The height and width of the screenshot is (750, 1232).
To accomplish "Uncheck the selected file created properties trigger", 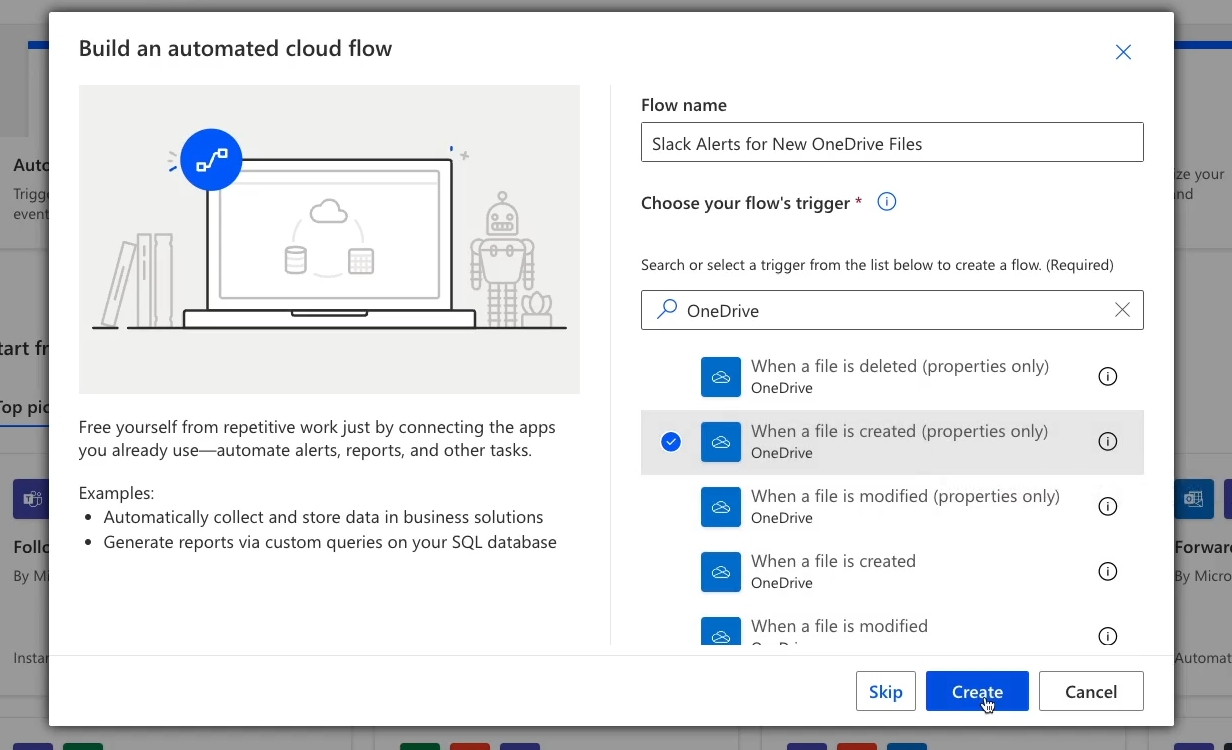I will tap(671, 441).
